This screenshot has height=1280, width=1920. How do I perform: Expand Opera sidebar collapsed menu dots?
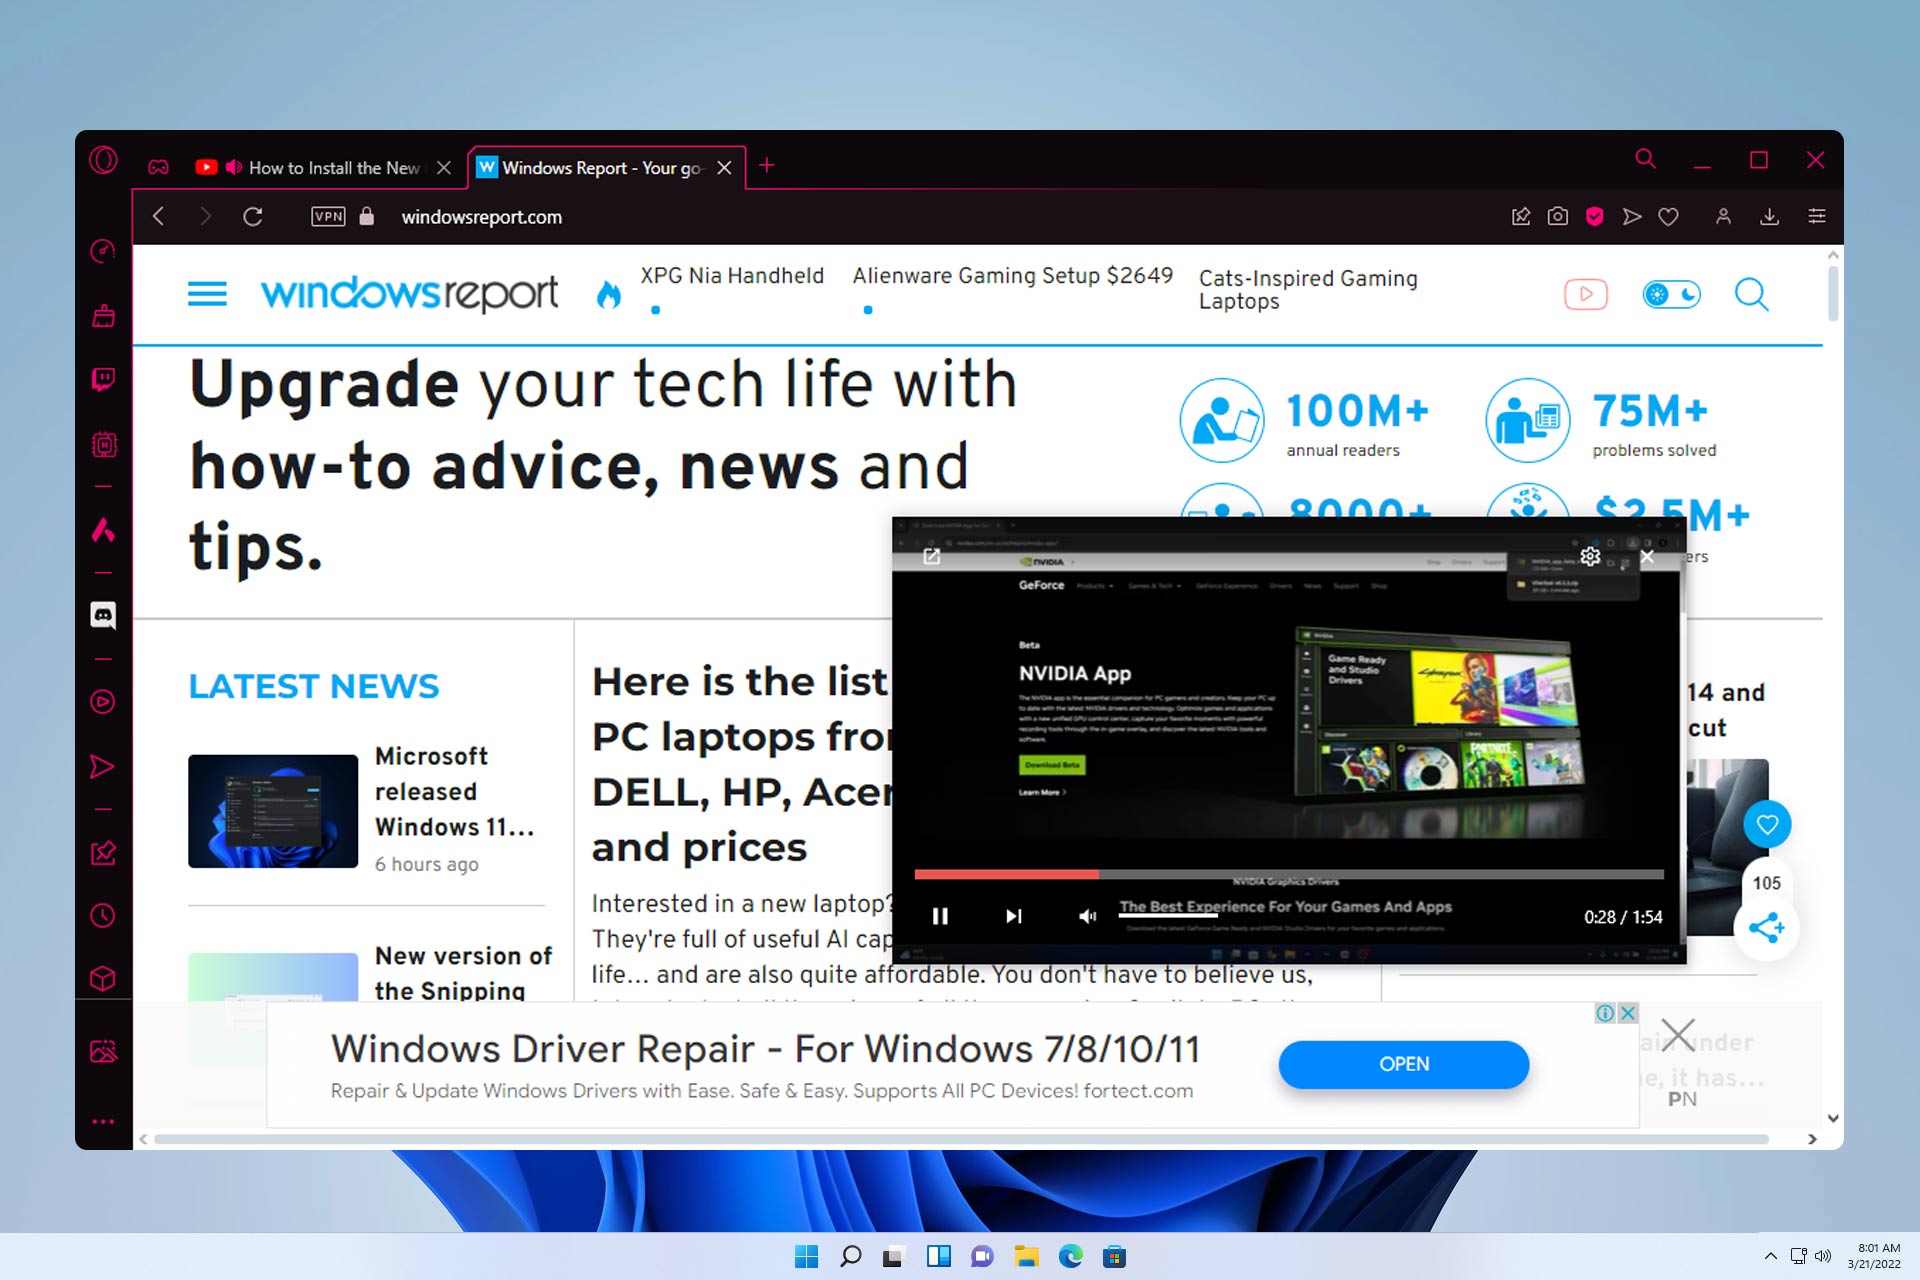point(101,1121)
